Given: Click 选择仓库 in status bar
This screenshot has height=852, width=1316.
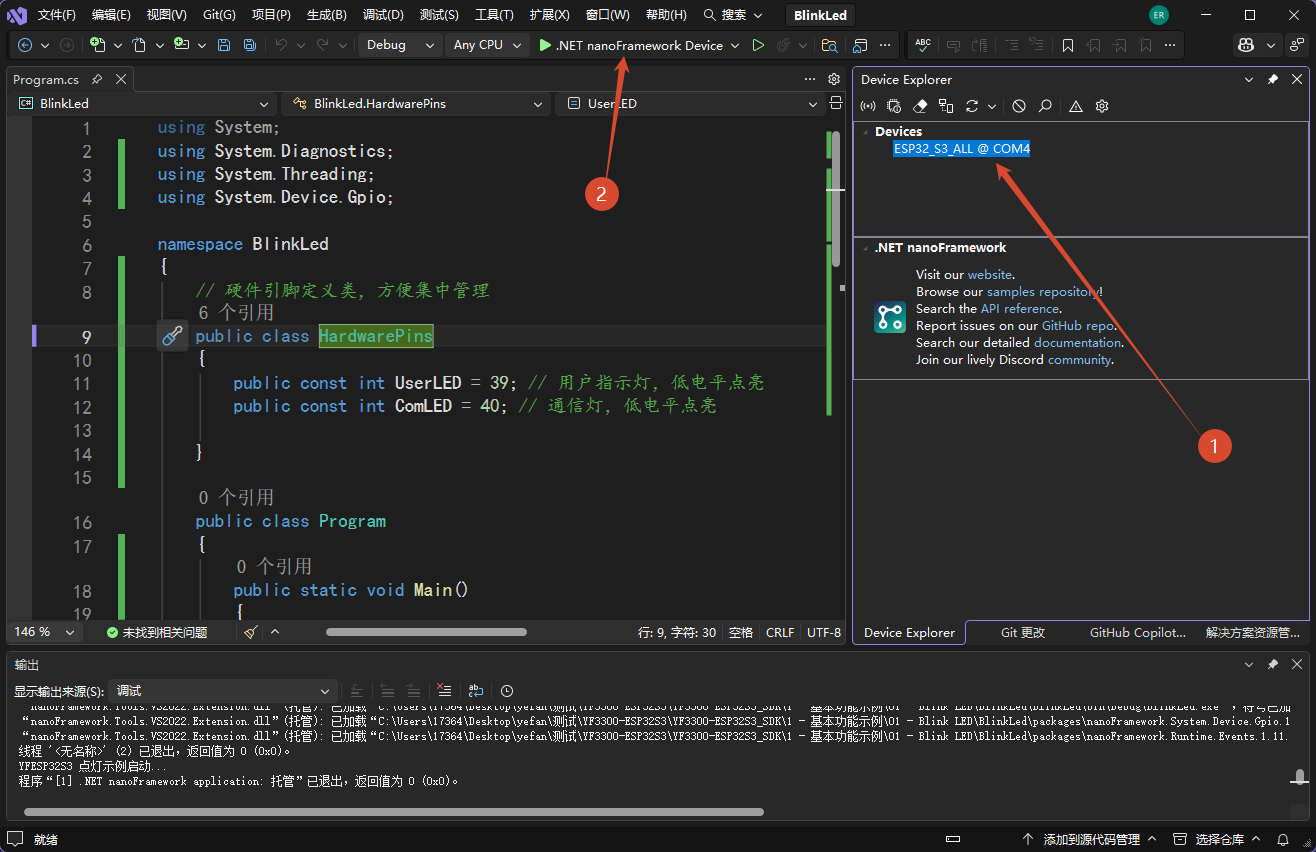Looking at the screenshot, I should click(x=1219, y=839).
